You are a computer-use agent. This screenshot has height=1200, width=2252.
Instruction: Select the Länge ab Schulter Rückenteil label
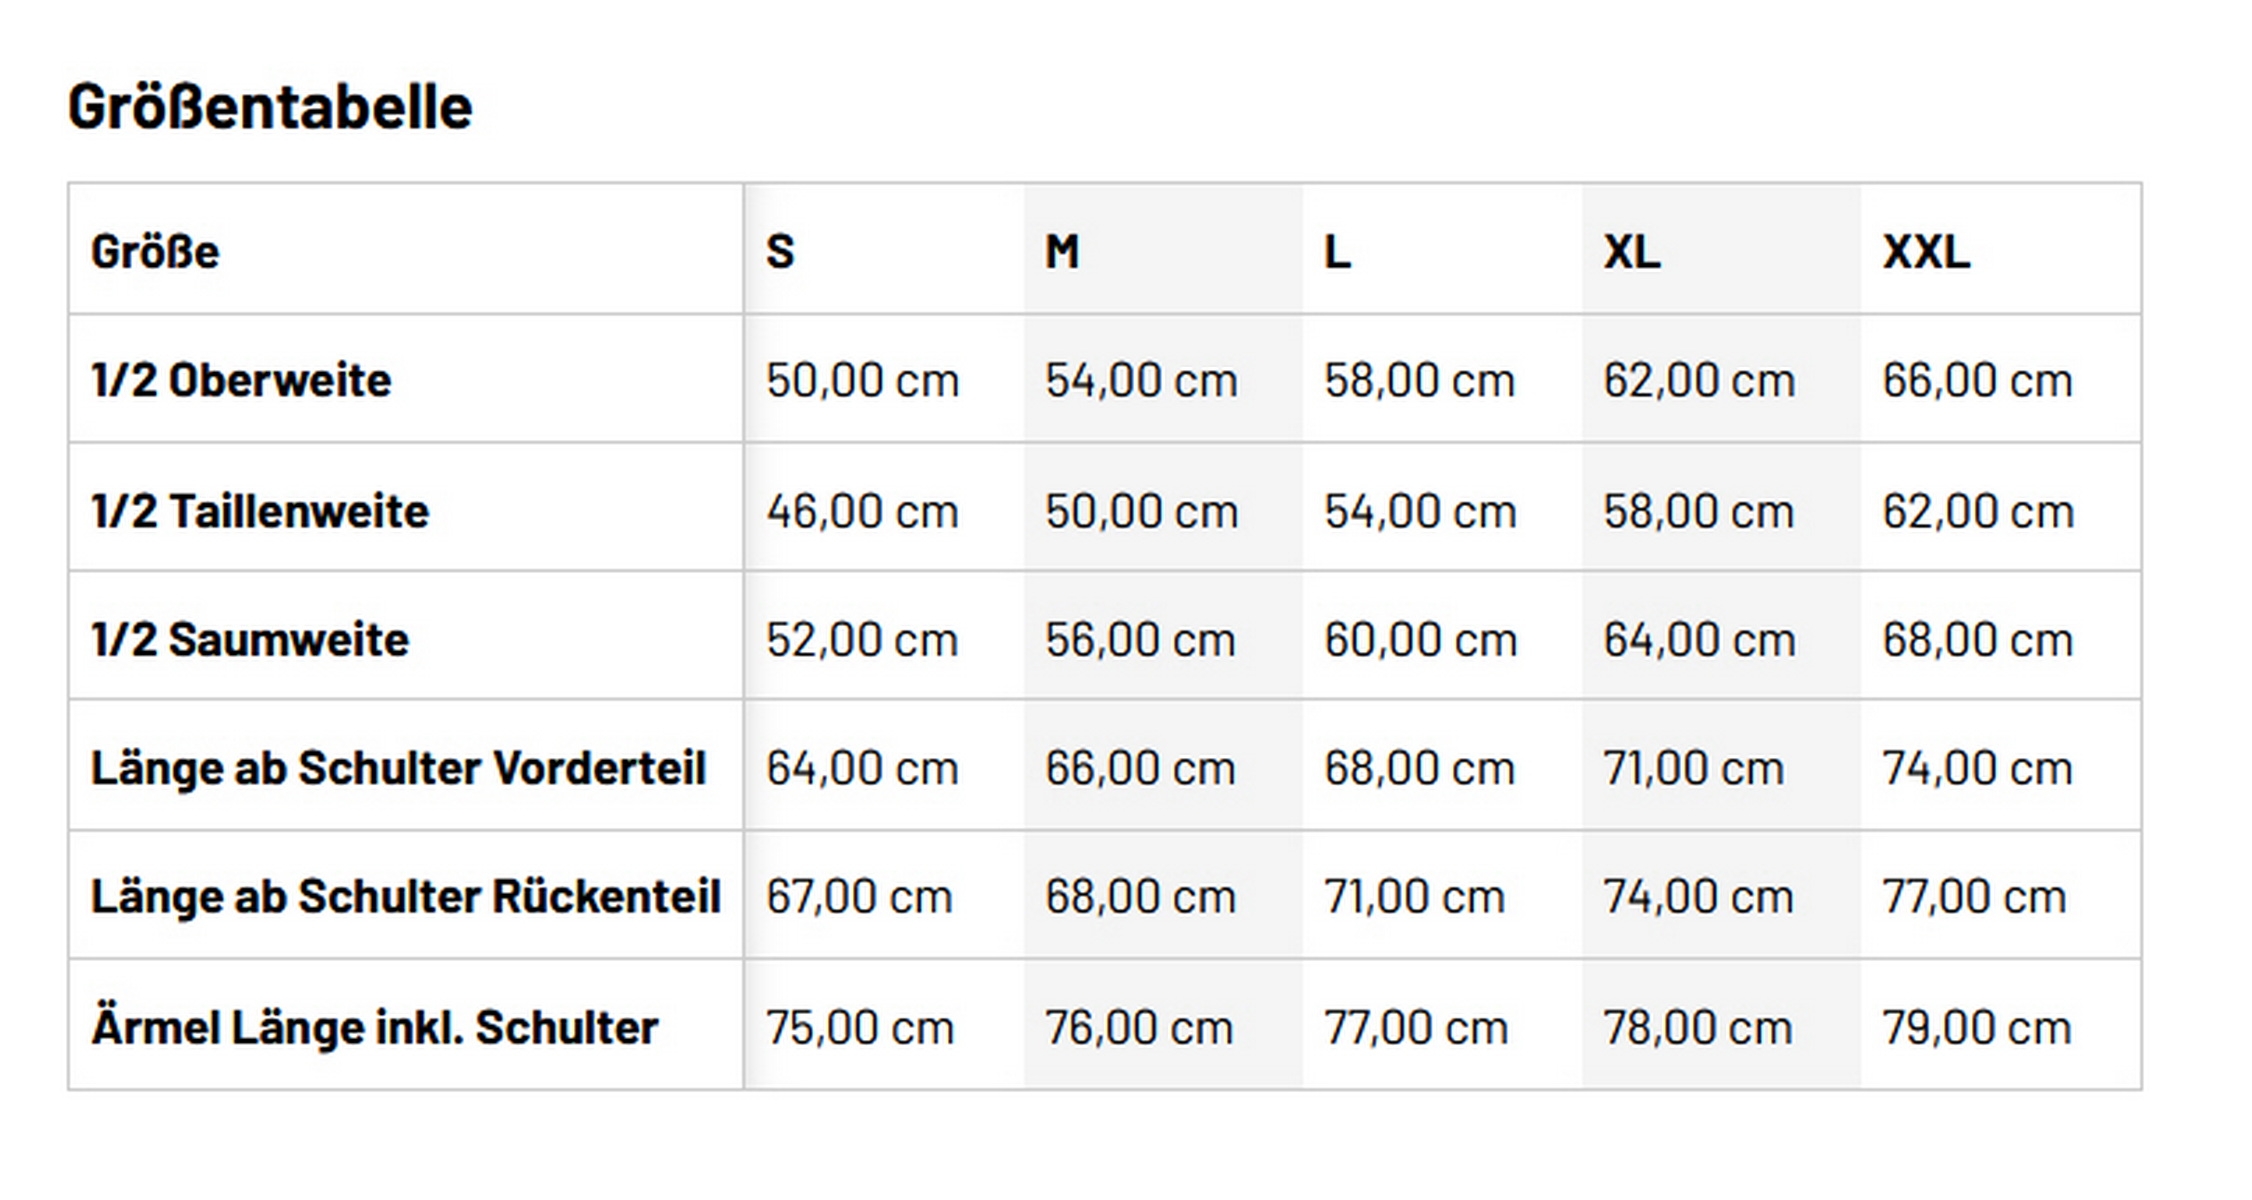[x=405, y=896]
